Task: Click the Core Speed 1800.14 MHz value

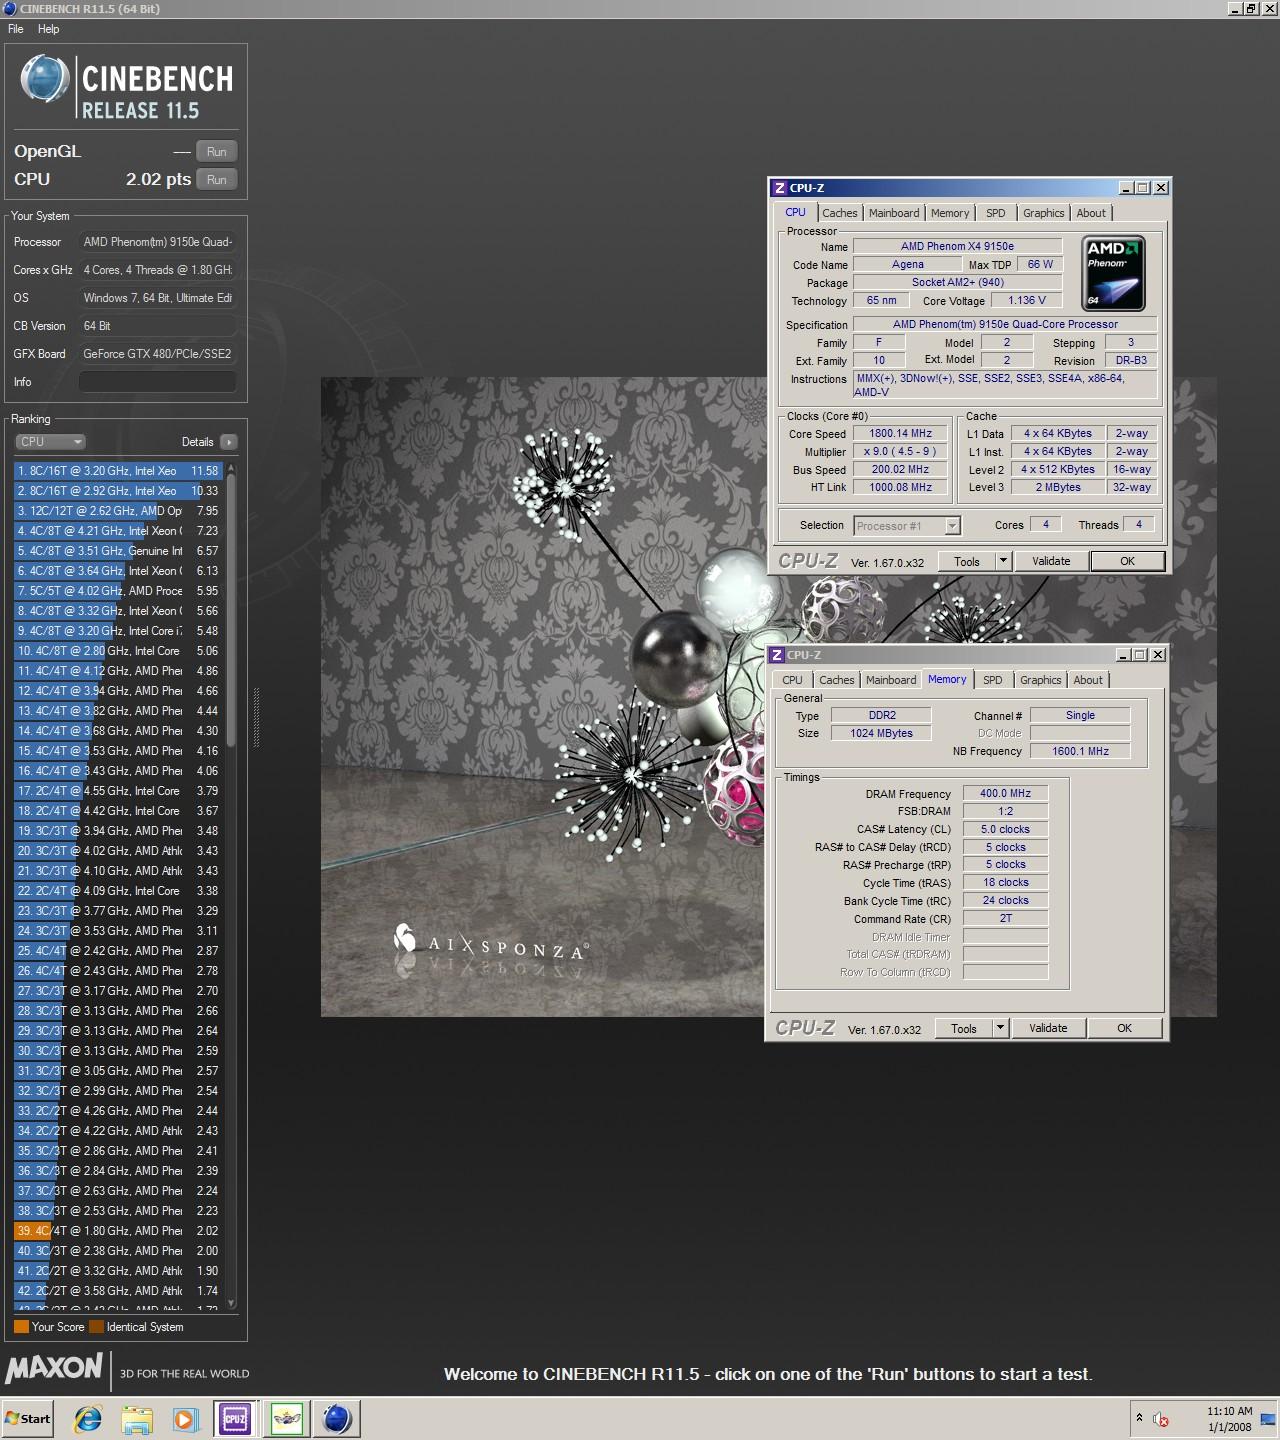Action: tap(900, 433)
